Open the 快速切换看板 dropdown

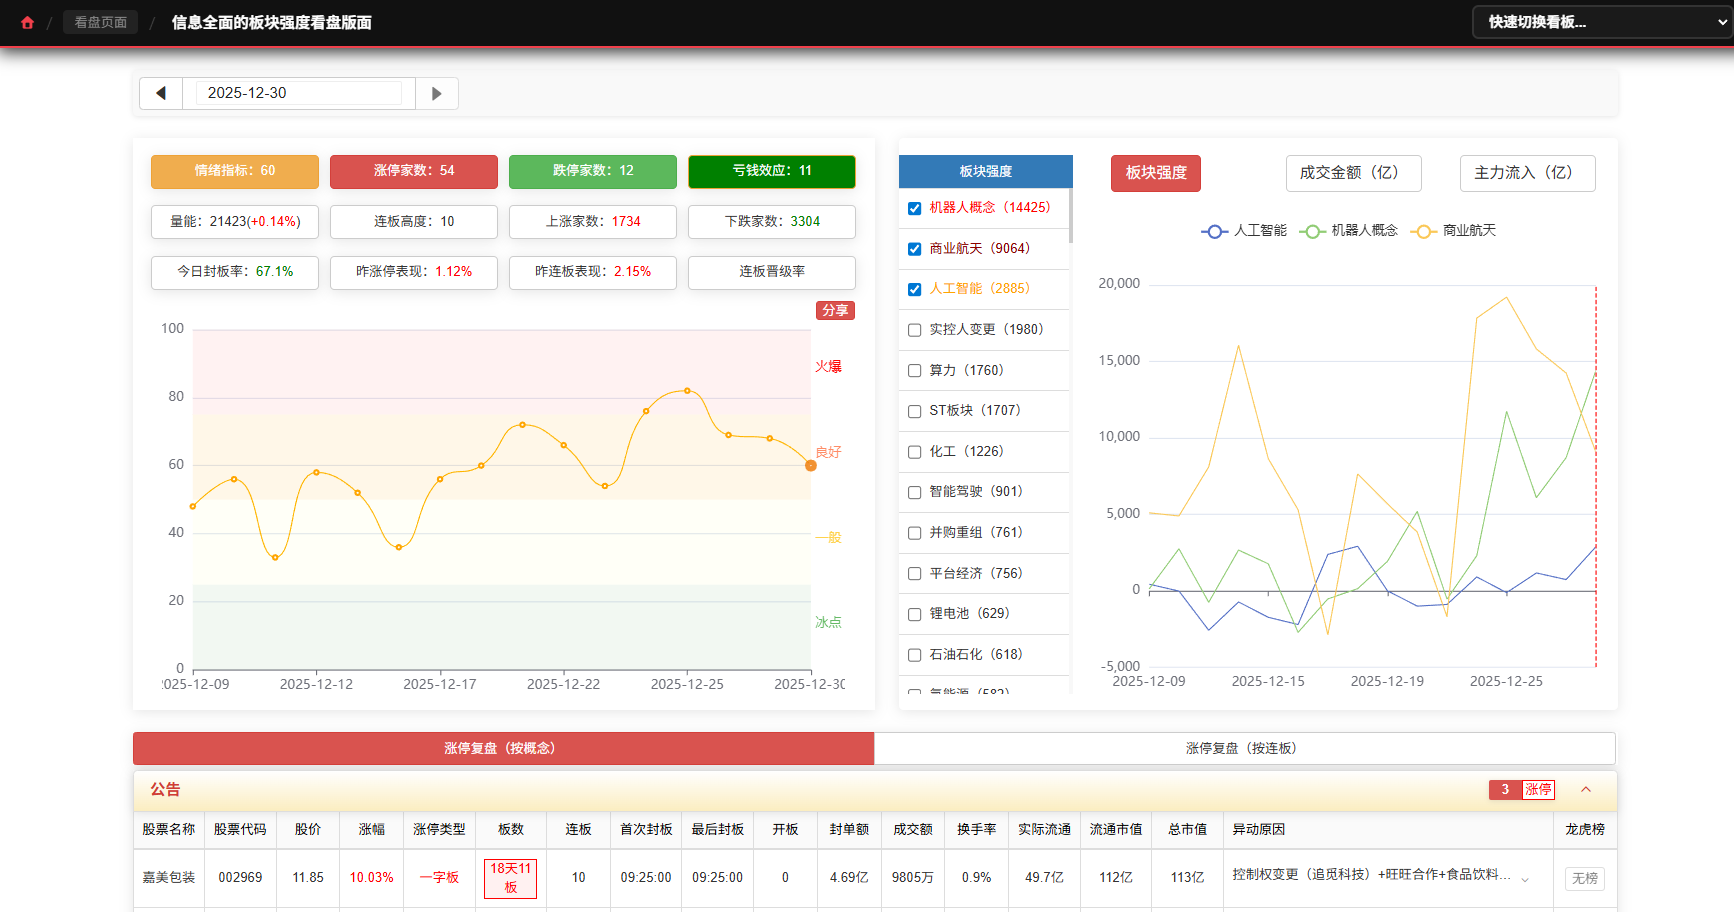pos(1601,21)
